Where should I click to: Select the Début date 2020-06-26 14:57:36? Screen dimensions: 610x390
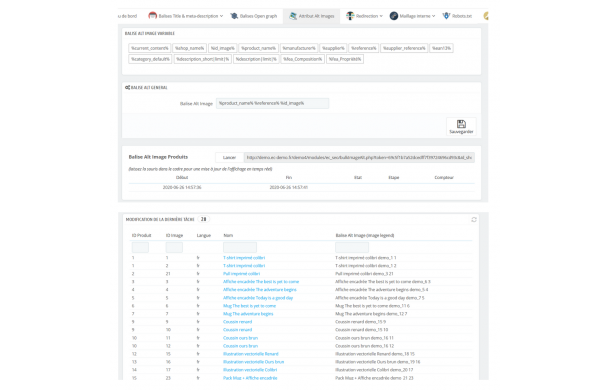(x=182, y=187)
